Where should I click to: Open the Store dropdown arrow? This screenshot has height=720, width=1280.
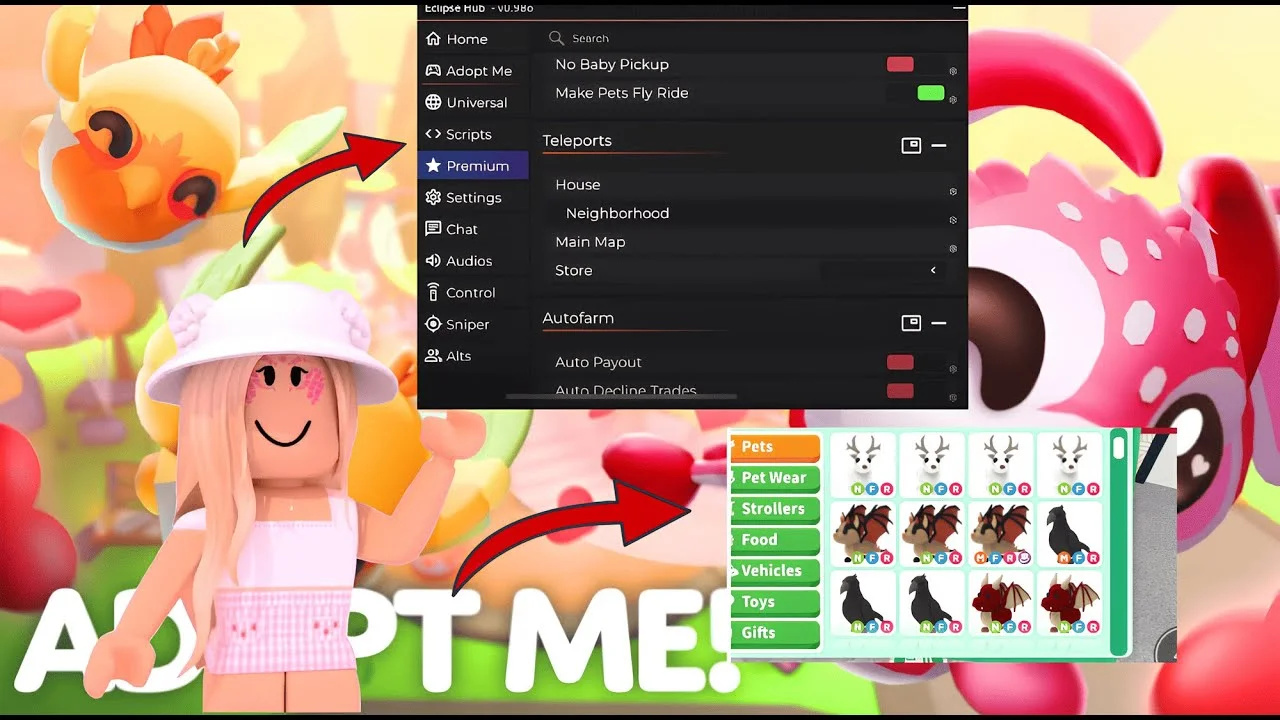click(933, 271)
